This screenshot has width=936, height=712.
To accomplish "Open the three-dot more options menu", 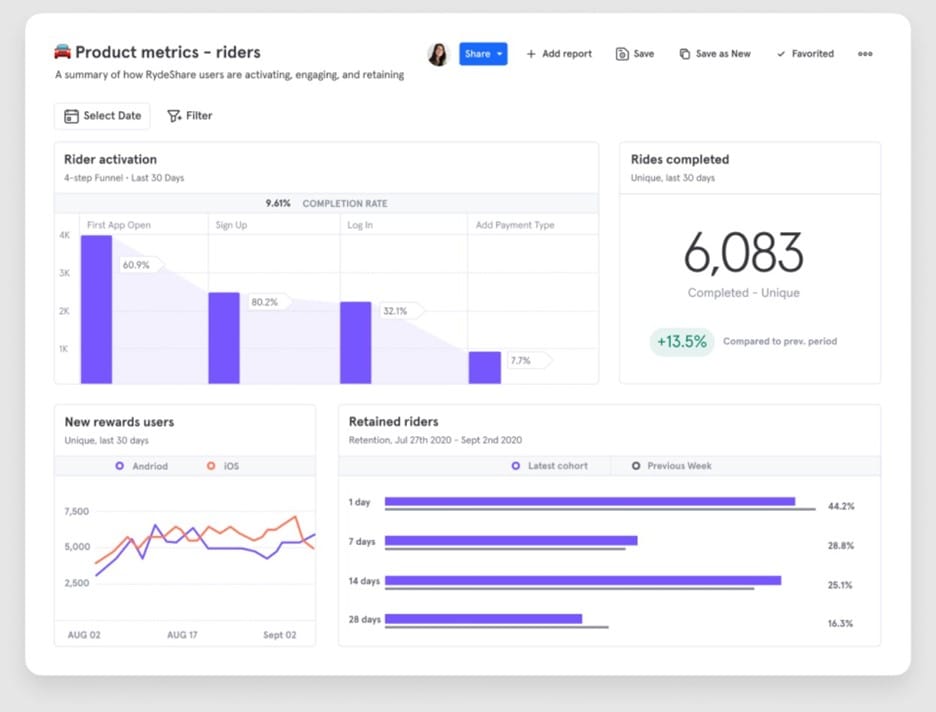I will (x=865, y=54).
